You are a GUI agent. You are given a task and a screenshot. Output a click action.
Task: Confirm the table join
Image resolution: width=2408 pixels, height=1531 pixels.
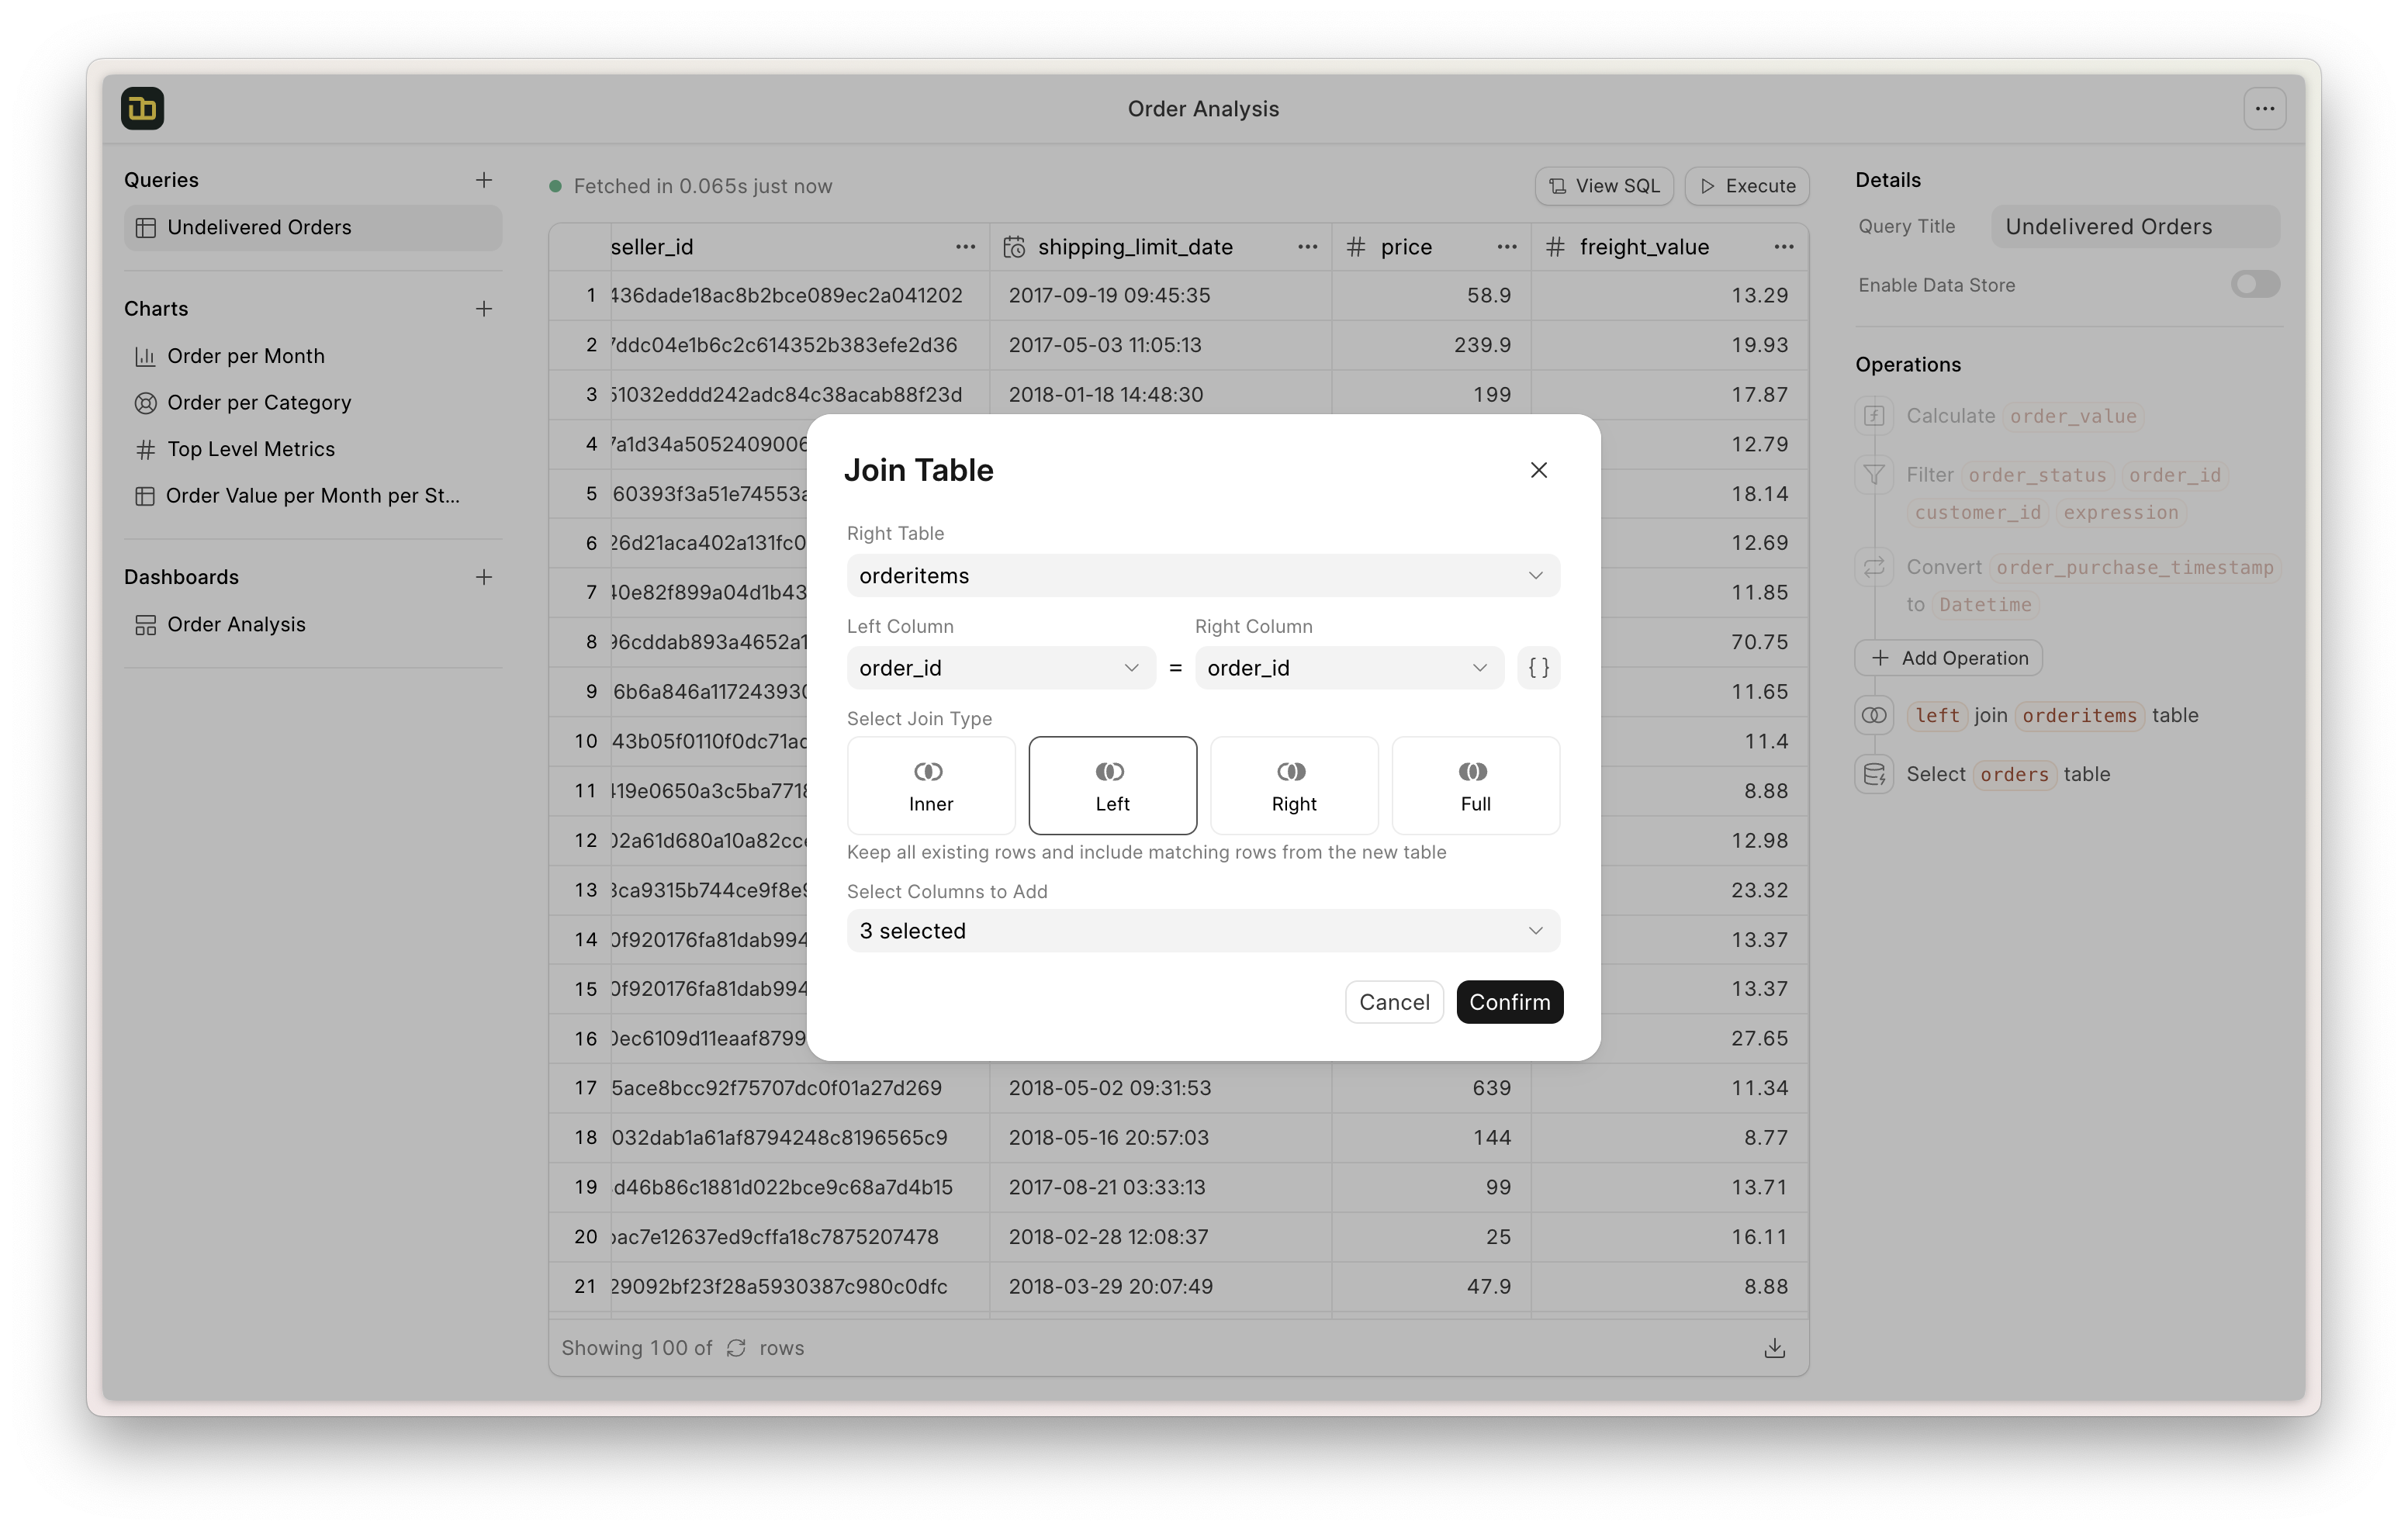click(1509, 1002)
